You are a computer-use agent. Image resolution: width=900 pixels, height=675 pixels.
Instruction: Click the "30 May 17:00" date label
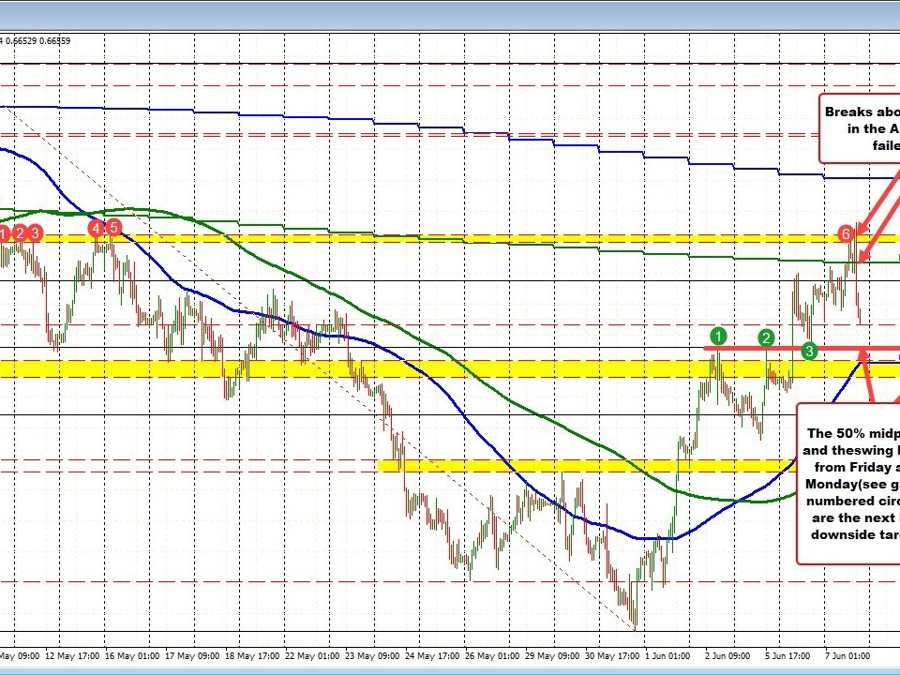coord(612,655)
